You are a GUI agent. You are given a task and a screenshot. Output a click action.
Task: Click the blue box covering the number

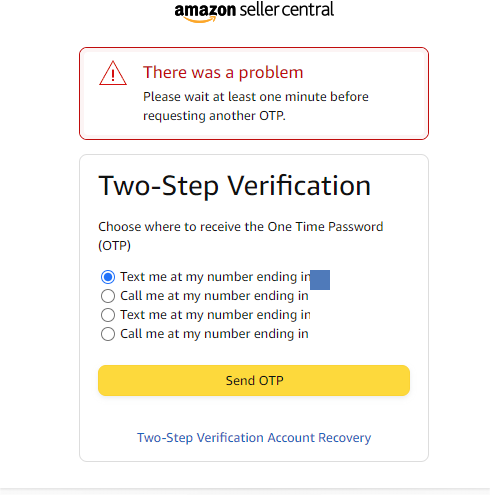[320, 280]
